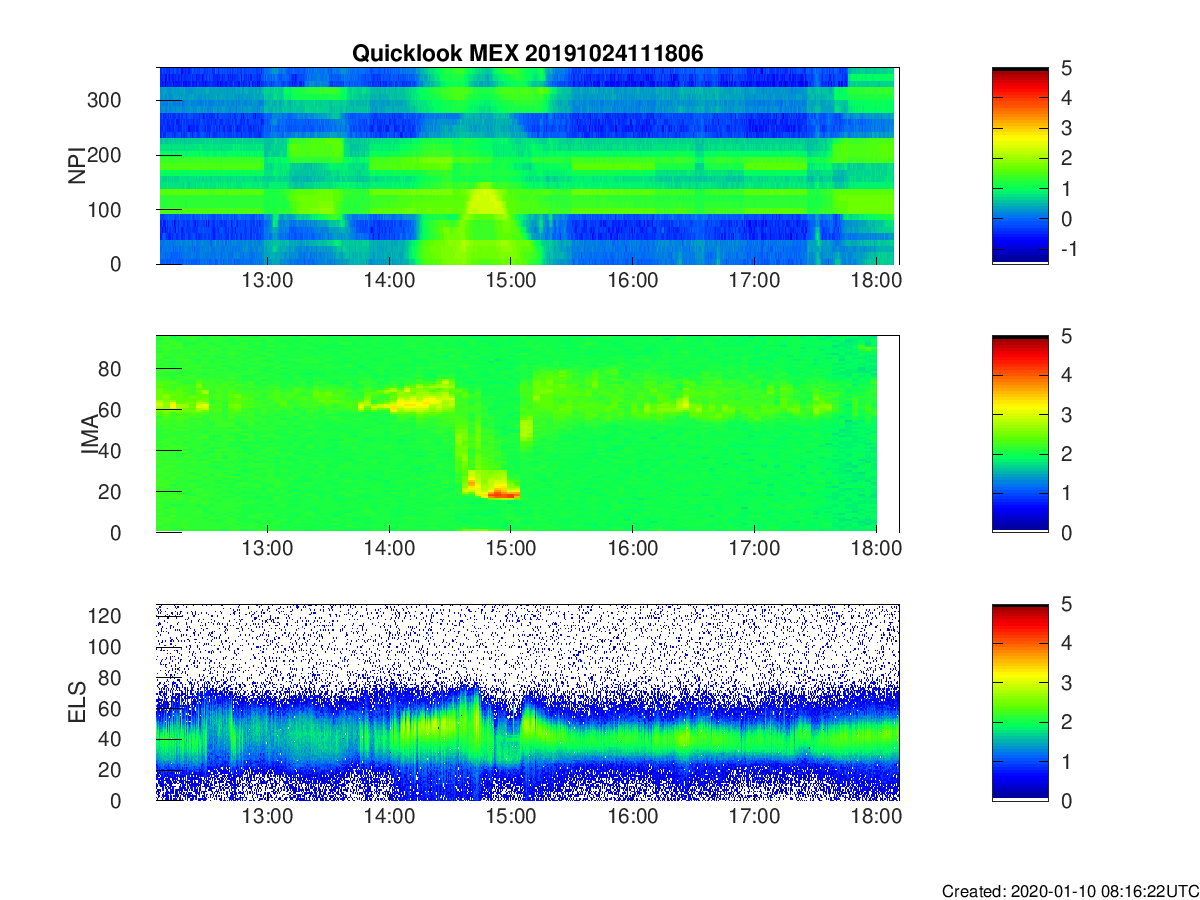
Task: Select the ELS plot colorbar
Action: (1020, 702)
